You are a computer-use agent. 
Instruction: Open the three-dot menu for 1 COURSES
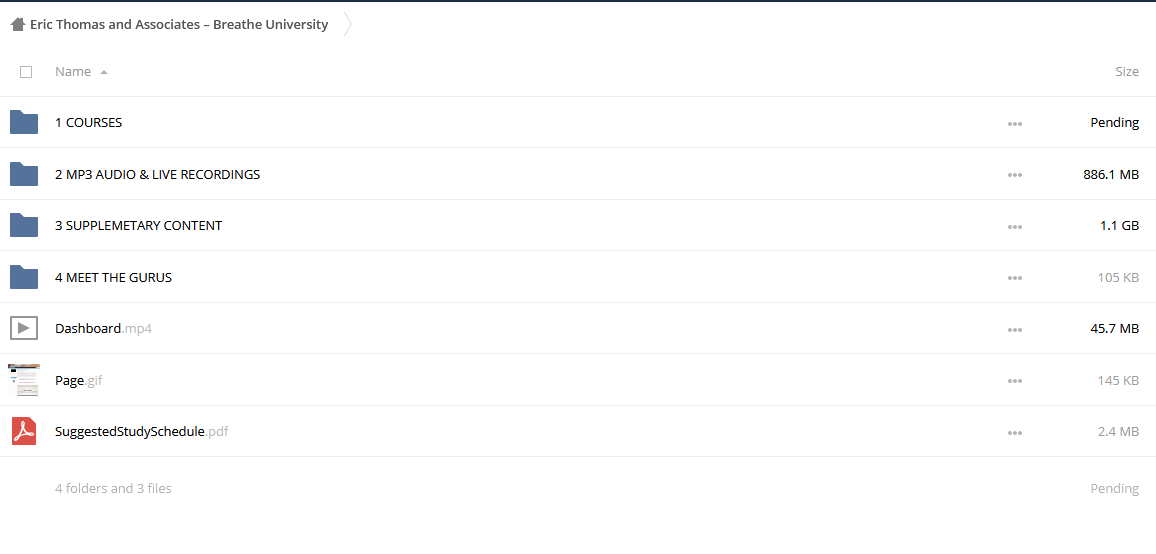pyautogui.click(x=1014, y=124)
